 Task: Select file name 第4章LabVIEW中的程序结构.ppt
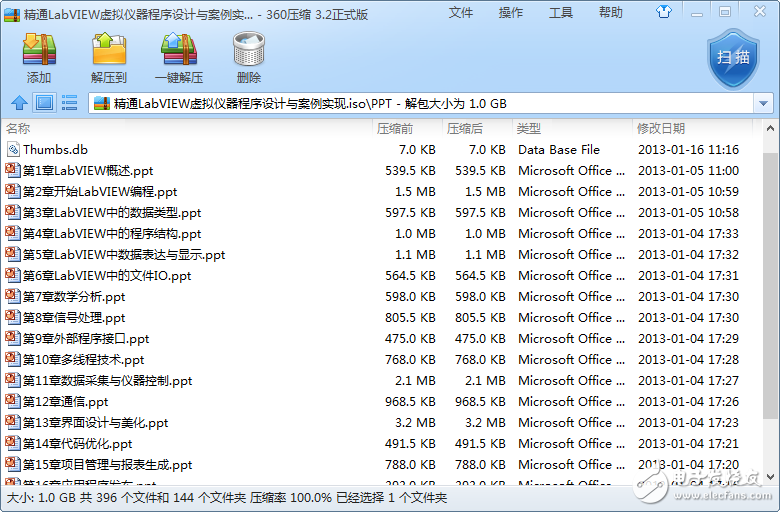coord(112,233)
